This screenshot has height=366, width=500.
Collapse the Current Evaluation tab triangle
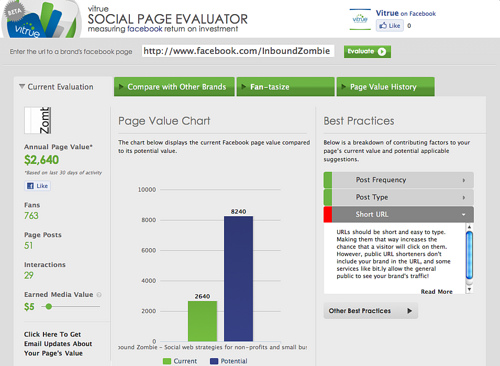pos(22,87)
